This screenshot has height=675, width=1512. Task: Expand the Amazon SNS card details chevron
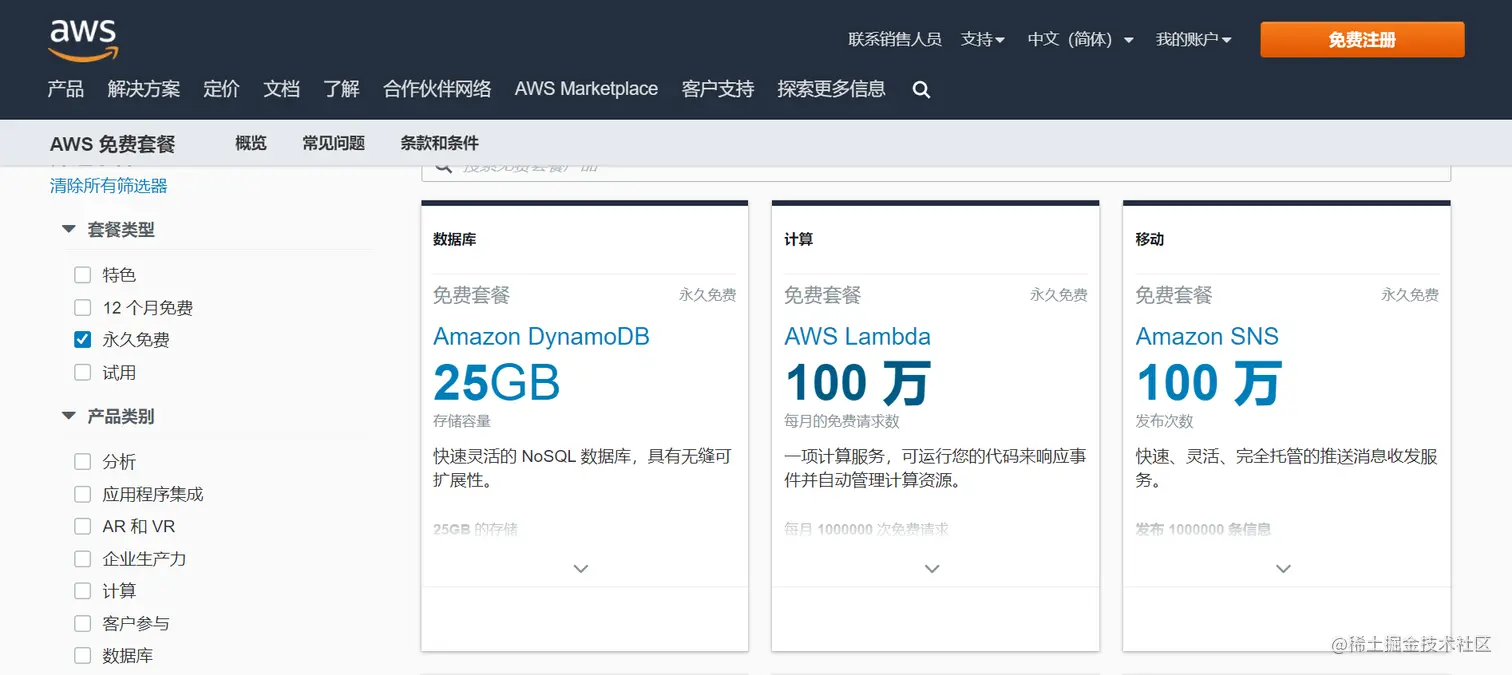[x=1283, y=568]
